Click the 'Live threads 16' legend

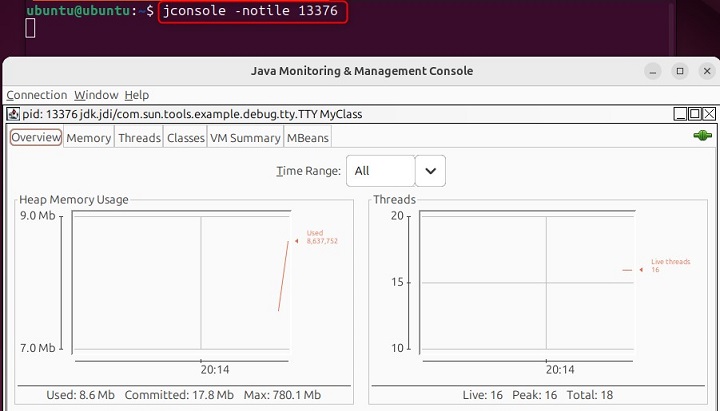[670, 265]
